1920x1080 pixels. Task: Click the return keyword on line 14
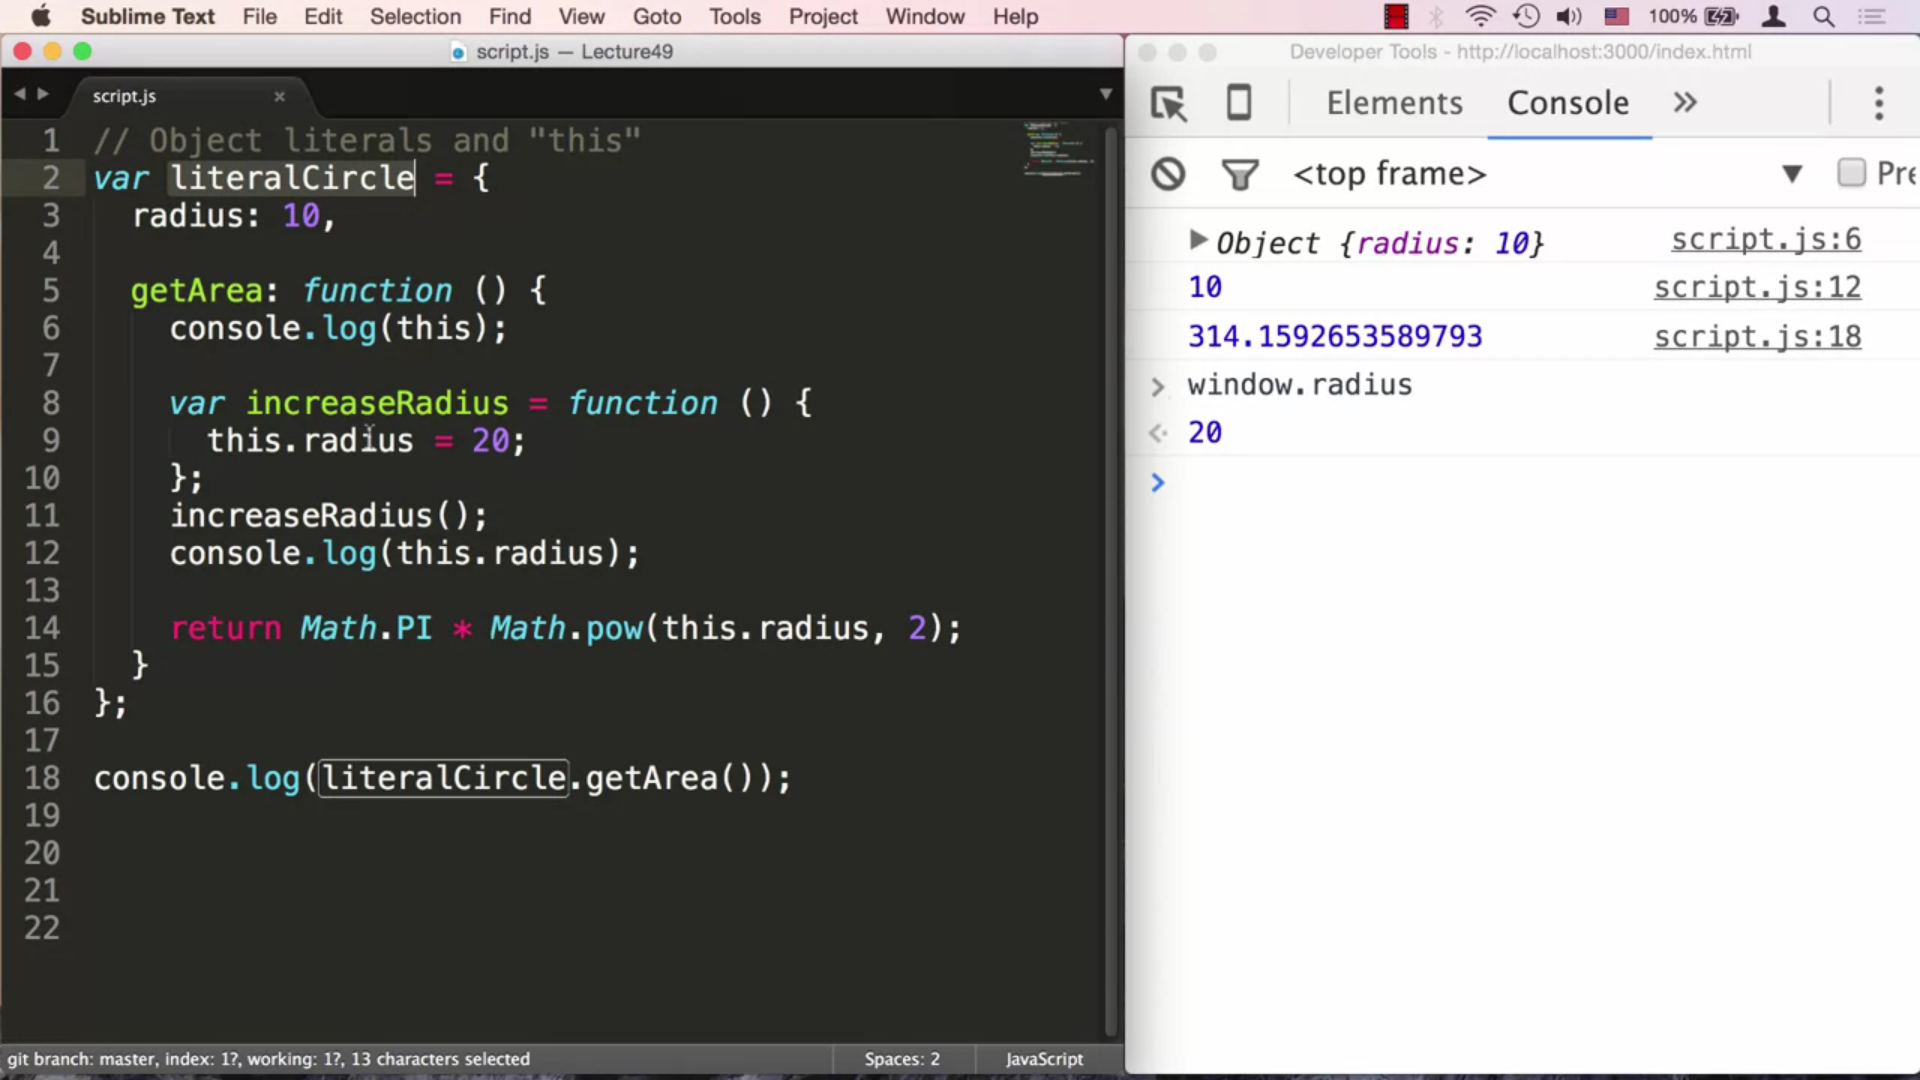(226, 628)
